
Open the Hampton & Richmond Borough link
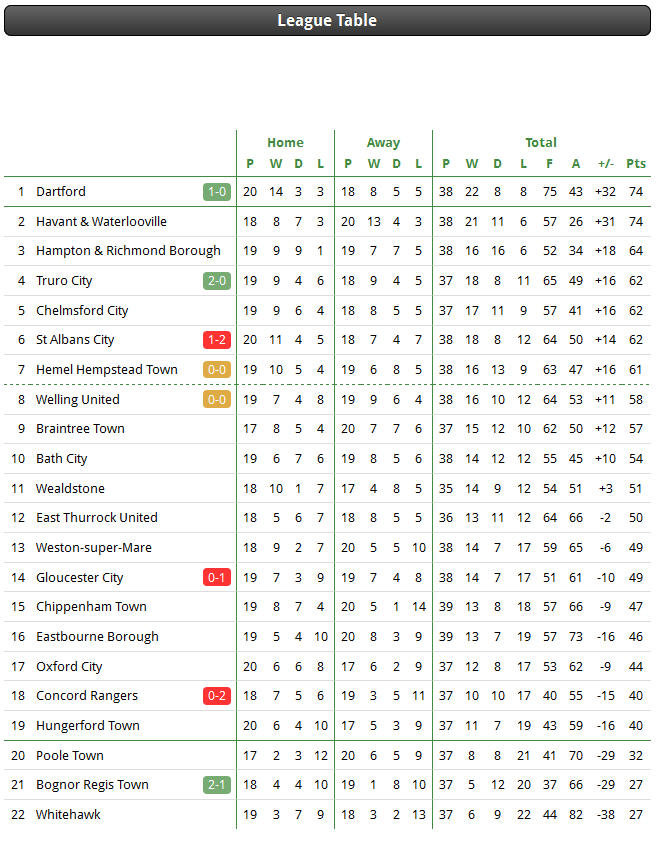tap(128, 251)
